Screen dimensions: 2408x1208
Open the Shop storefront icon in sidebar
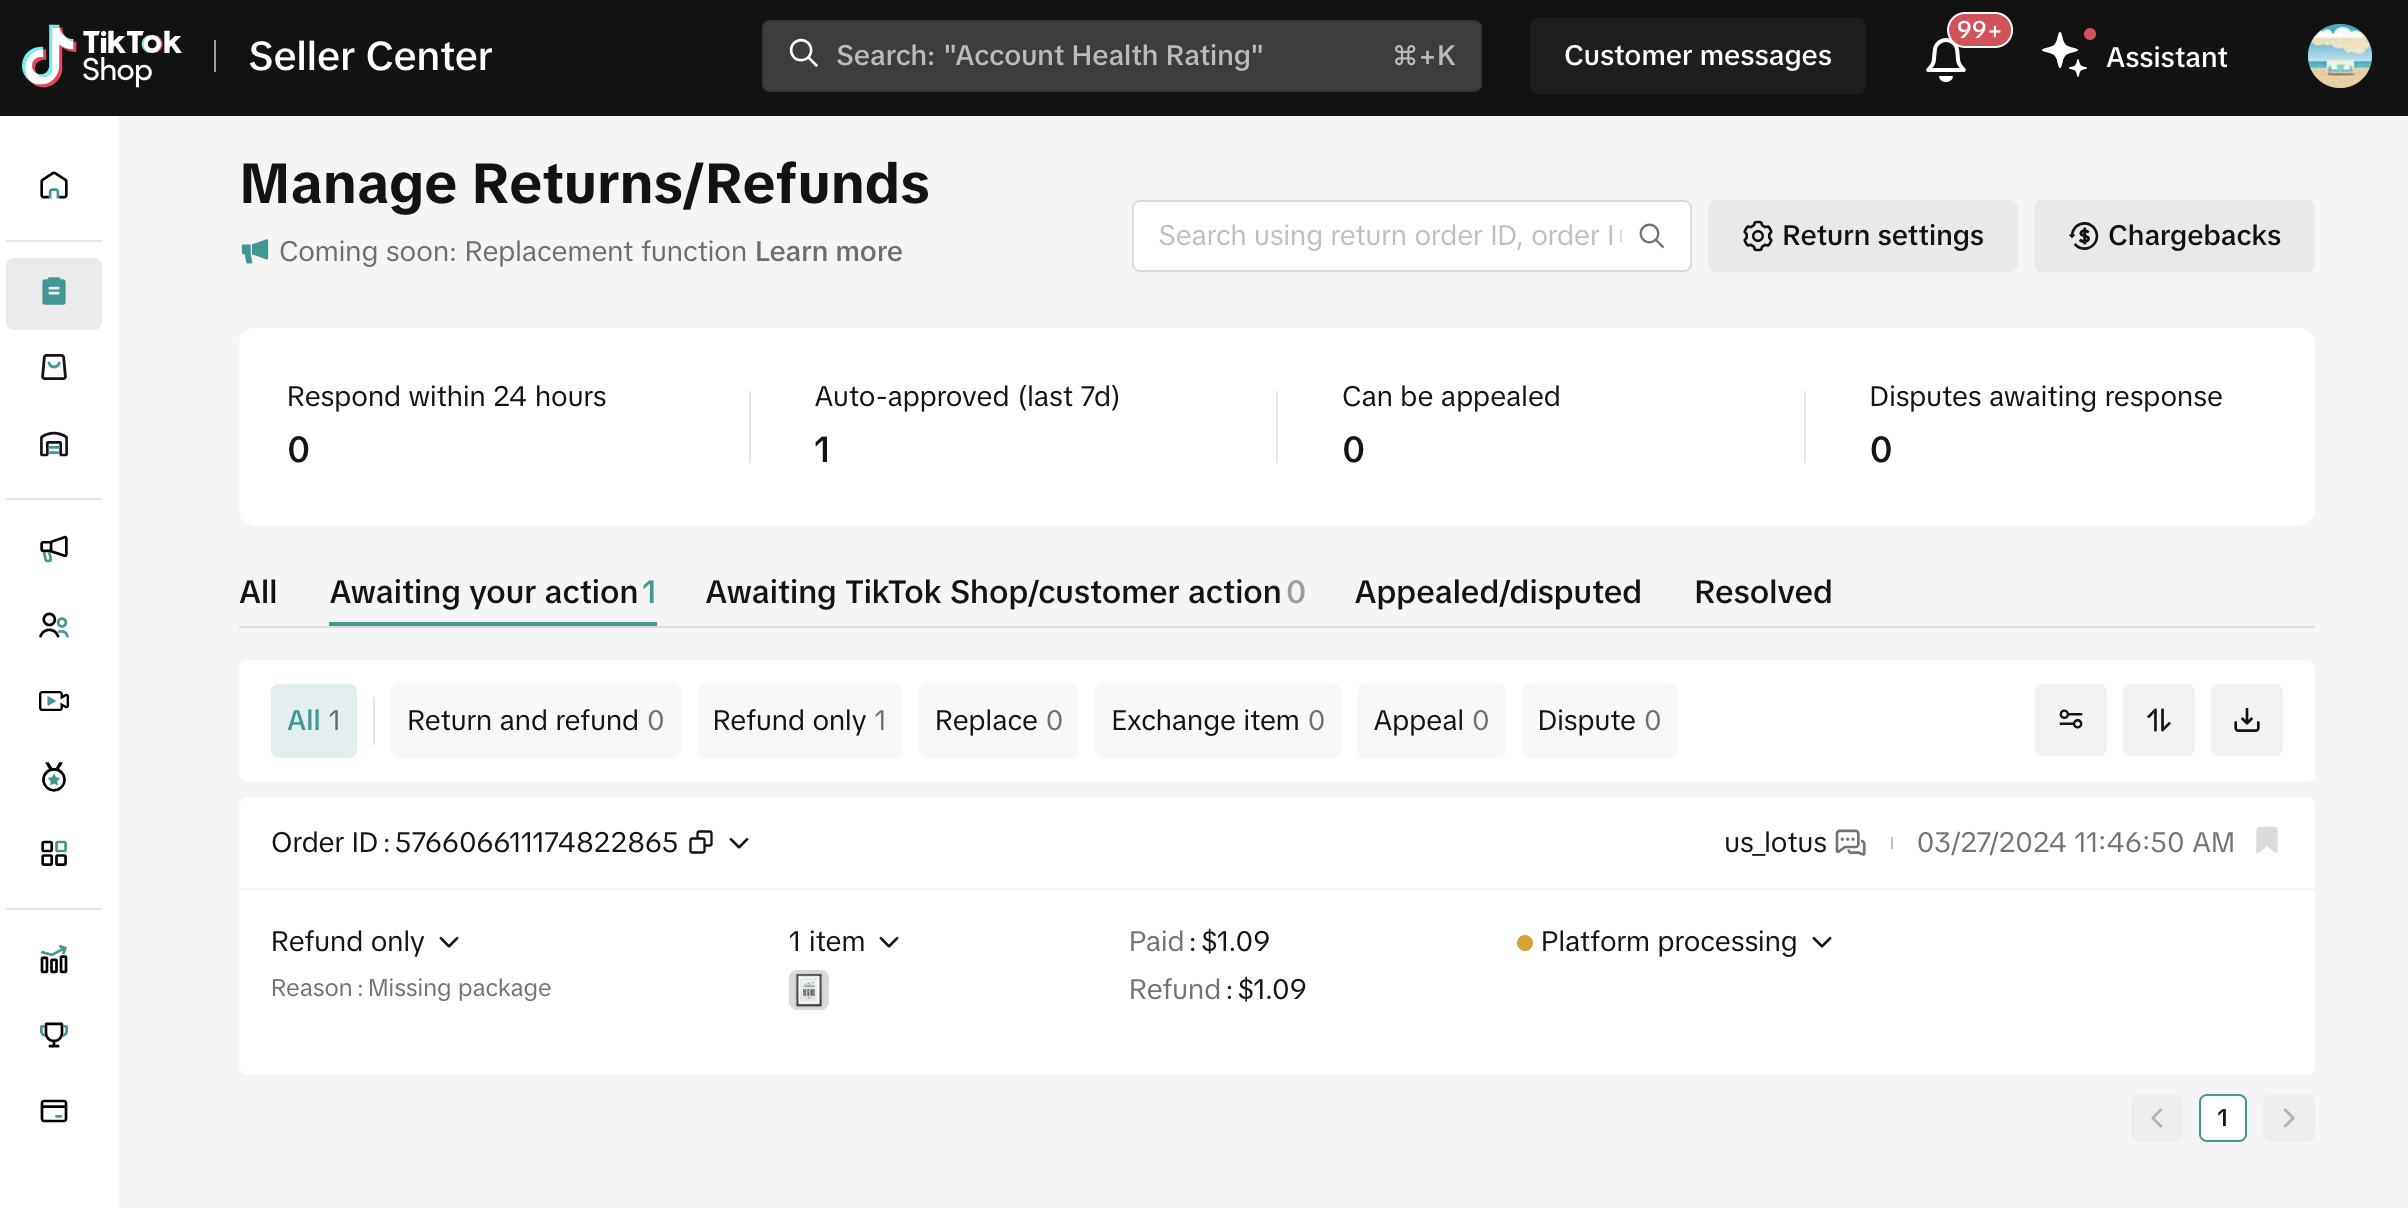click(x=54, y=444)
